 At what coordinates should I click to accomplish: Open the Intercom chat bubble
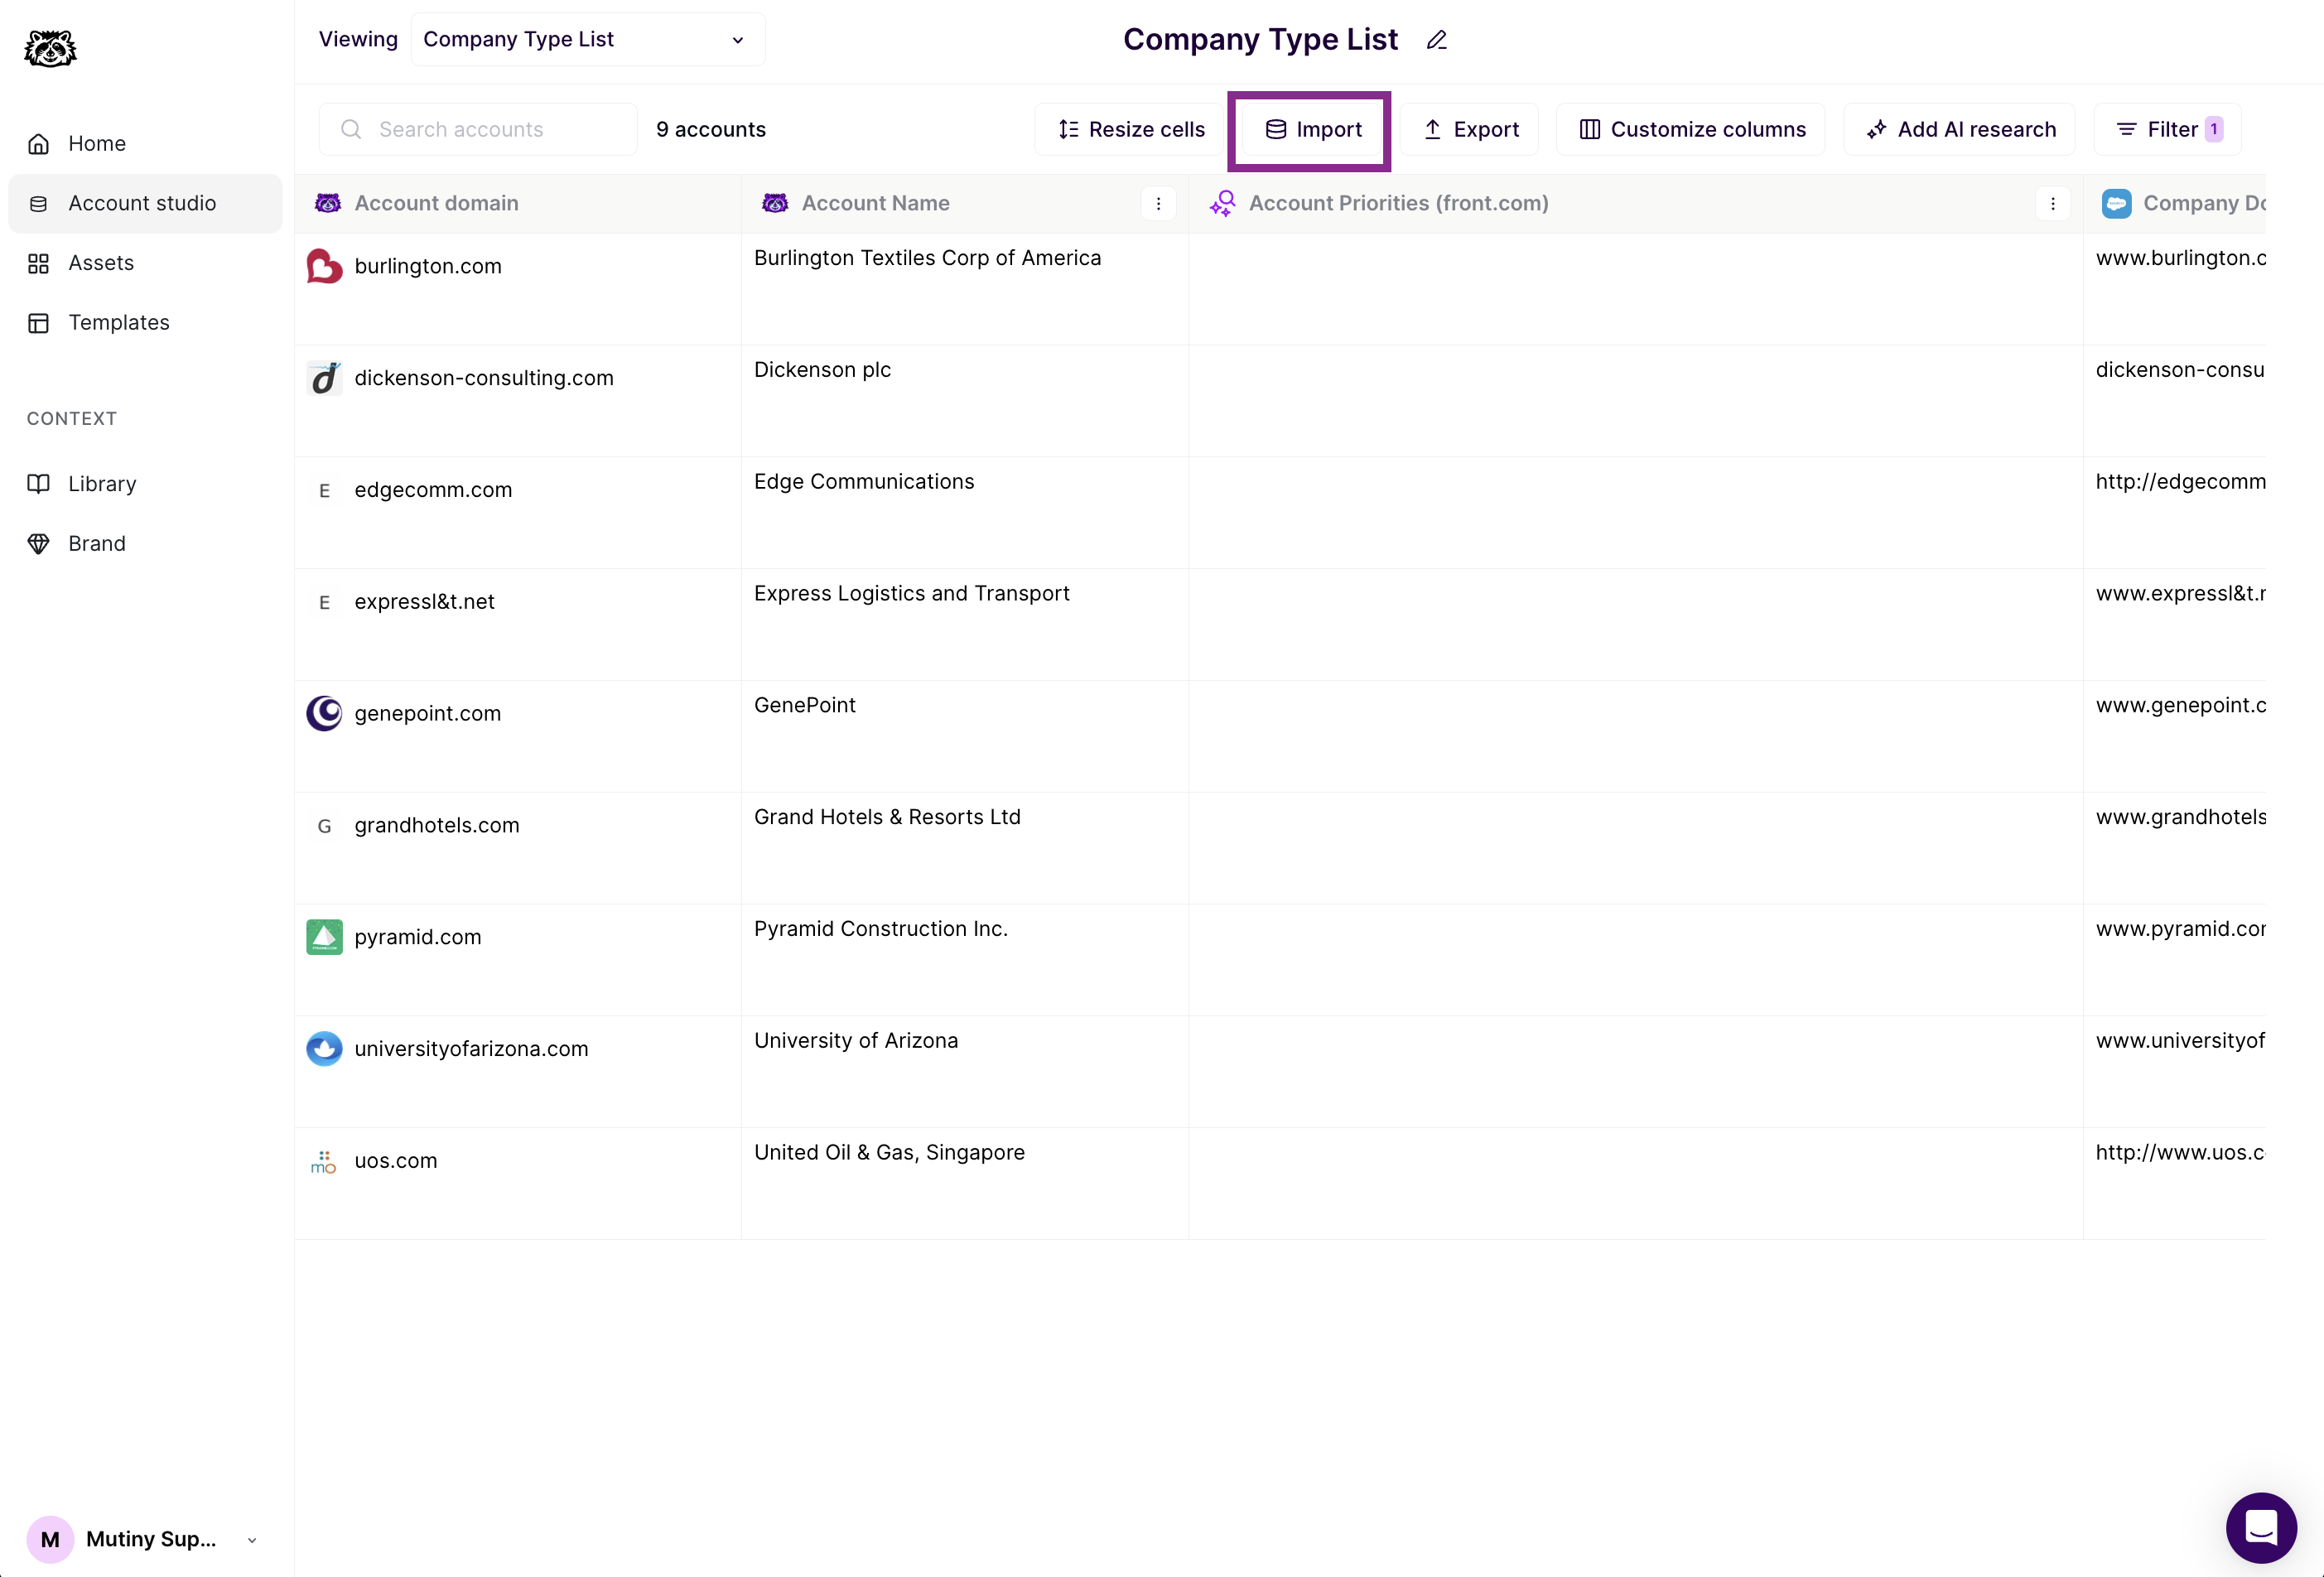pyautogui.click(x=2261, y=1527)
